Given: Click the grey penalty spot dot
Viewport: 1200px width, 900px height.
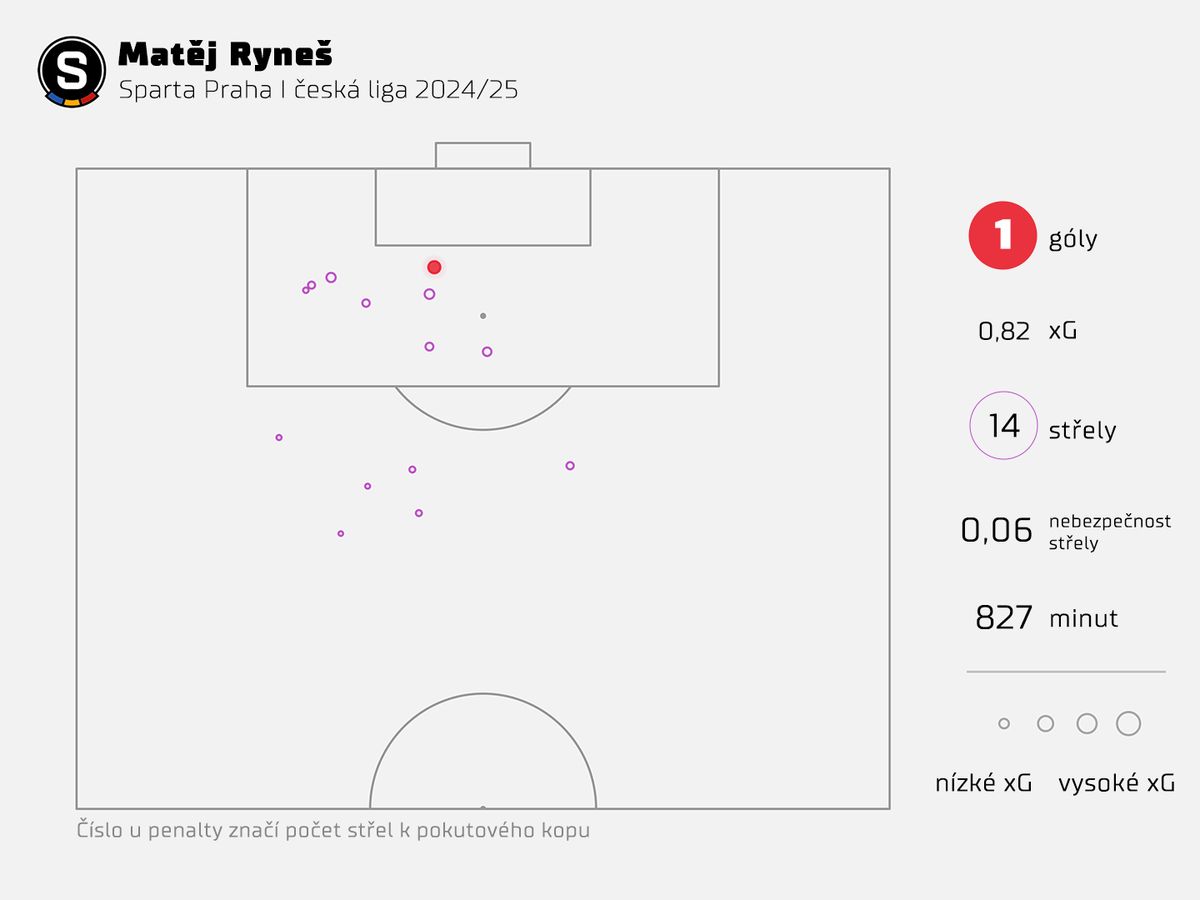Looking at the screenshot, I should coord(483,316).
